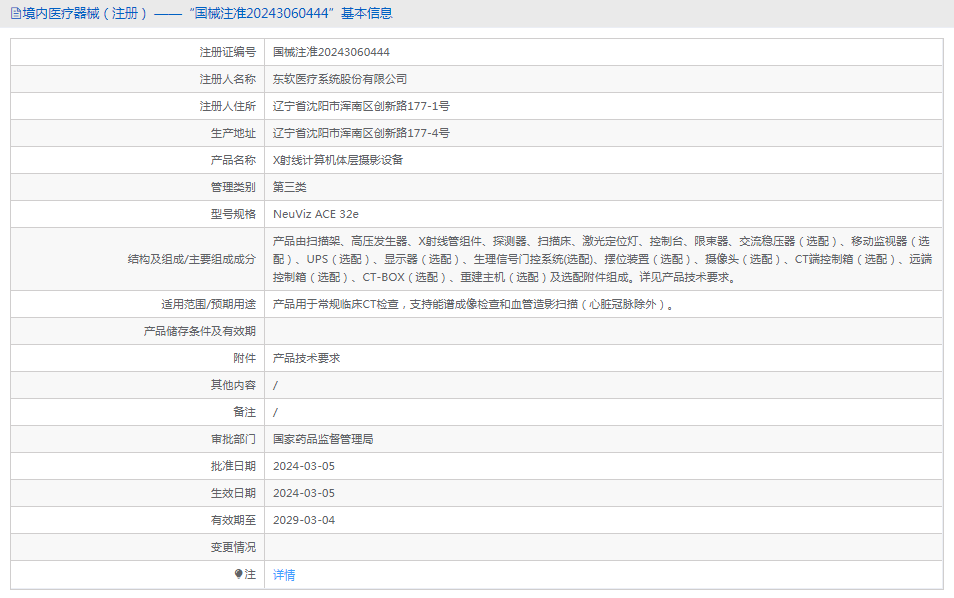Click the 审批部门 label
Image resolution: width=954 pixels, height=598 pixels.
233,439
